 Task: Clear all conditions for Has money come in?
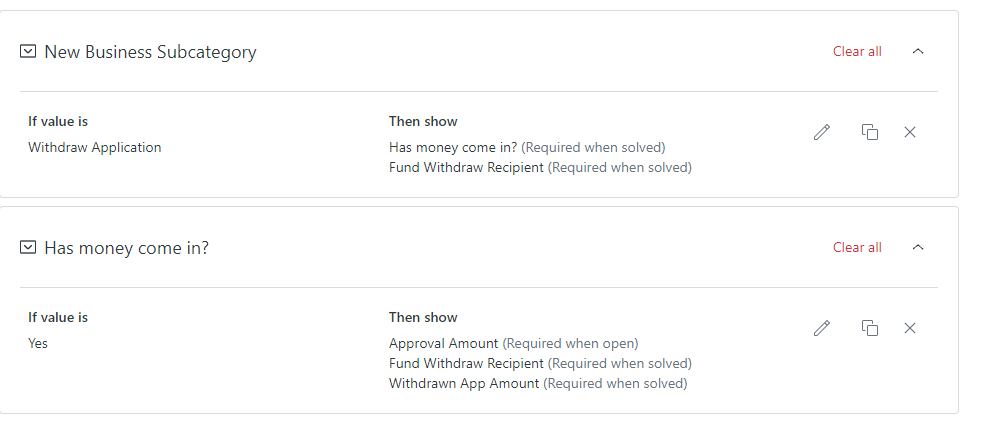pyautogui.click(x=857, y=248)
